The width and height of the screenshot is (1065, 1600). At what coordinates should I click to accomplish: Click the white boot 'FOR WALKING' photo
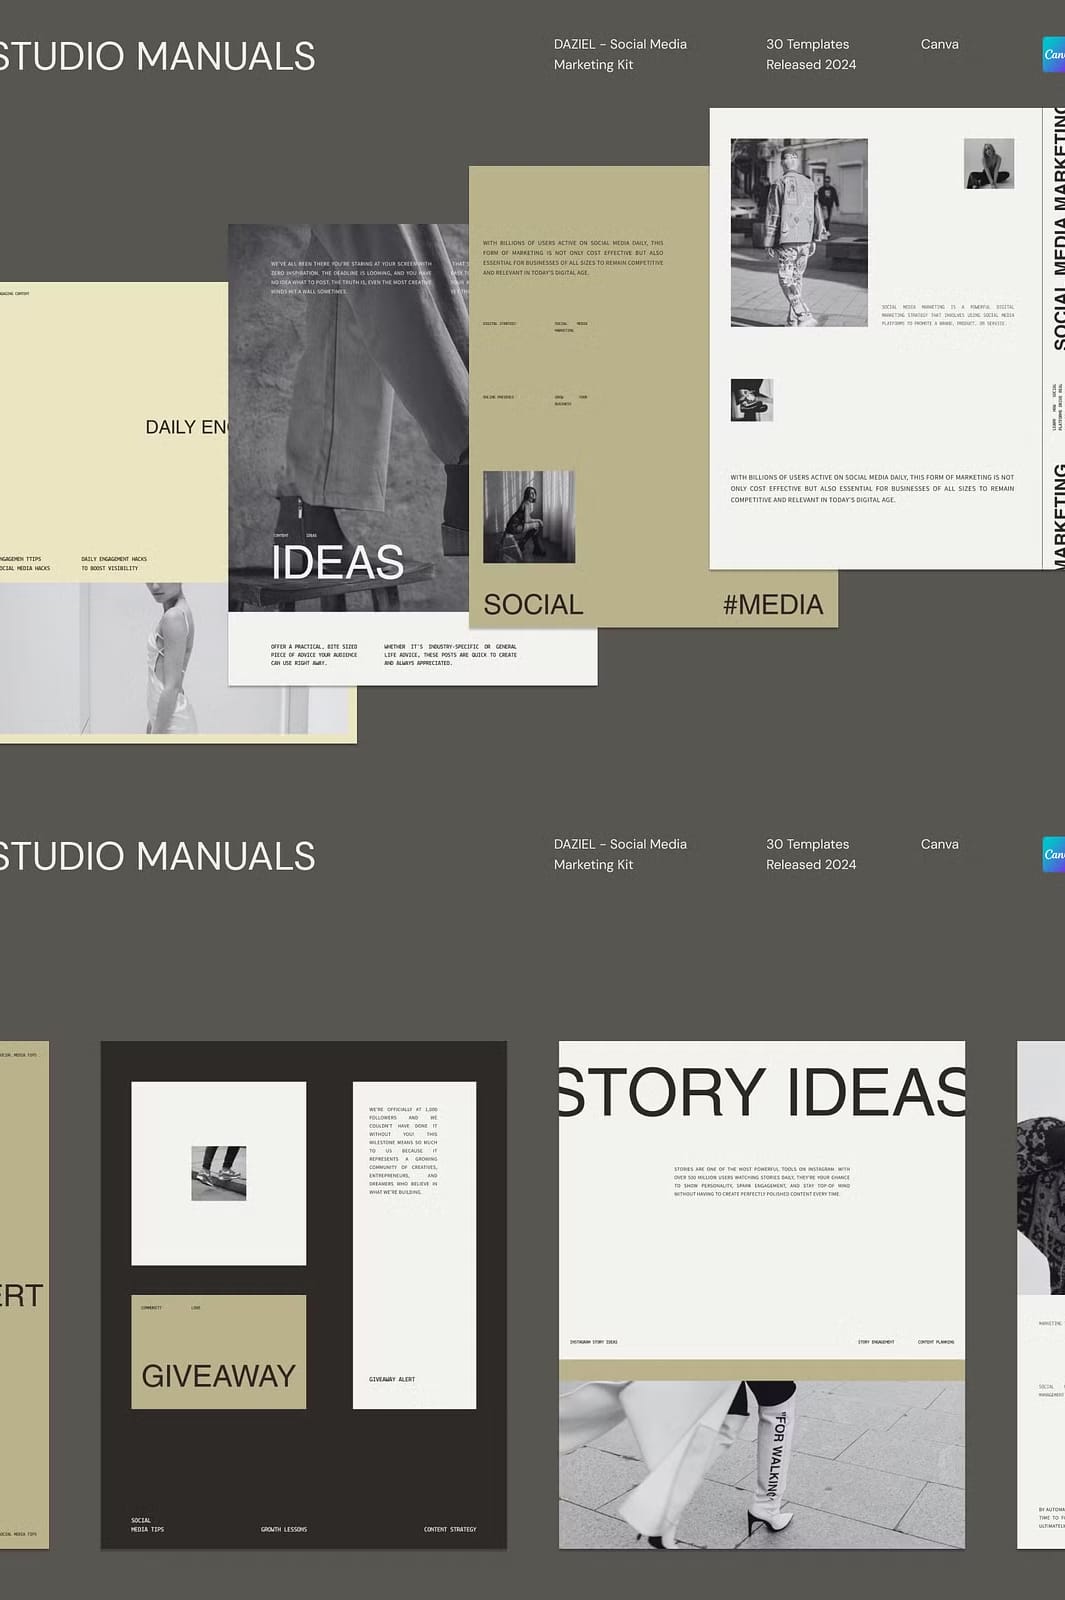point(761,1464)
